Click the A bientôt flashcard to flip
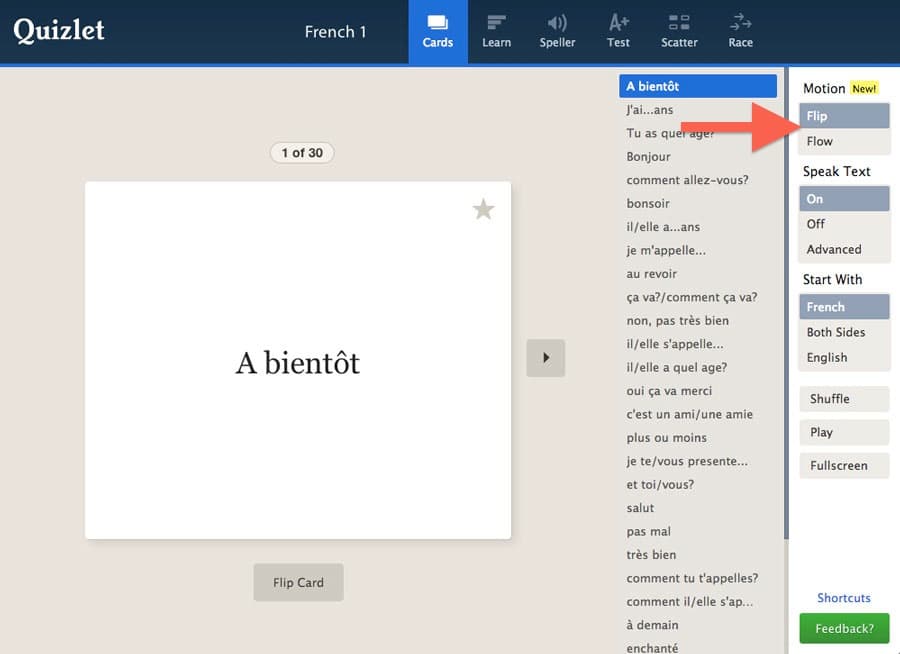 click(298, 361)
